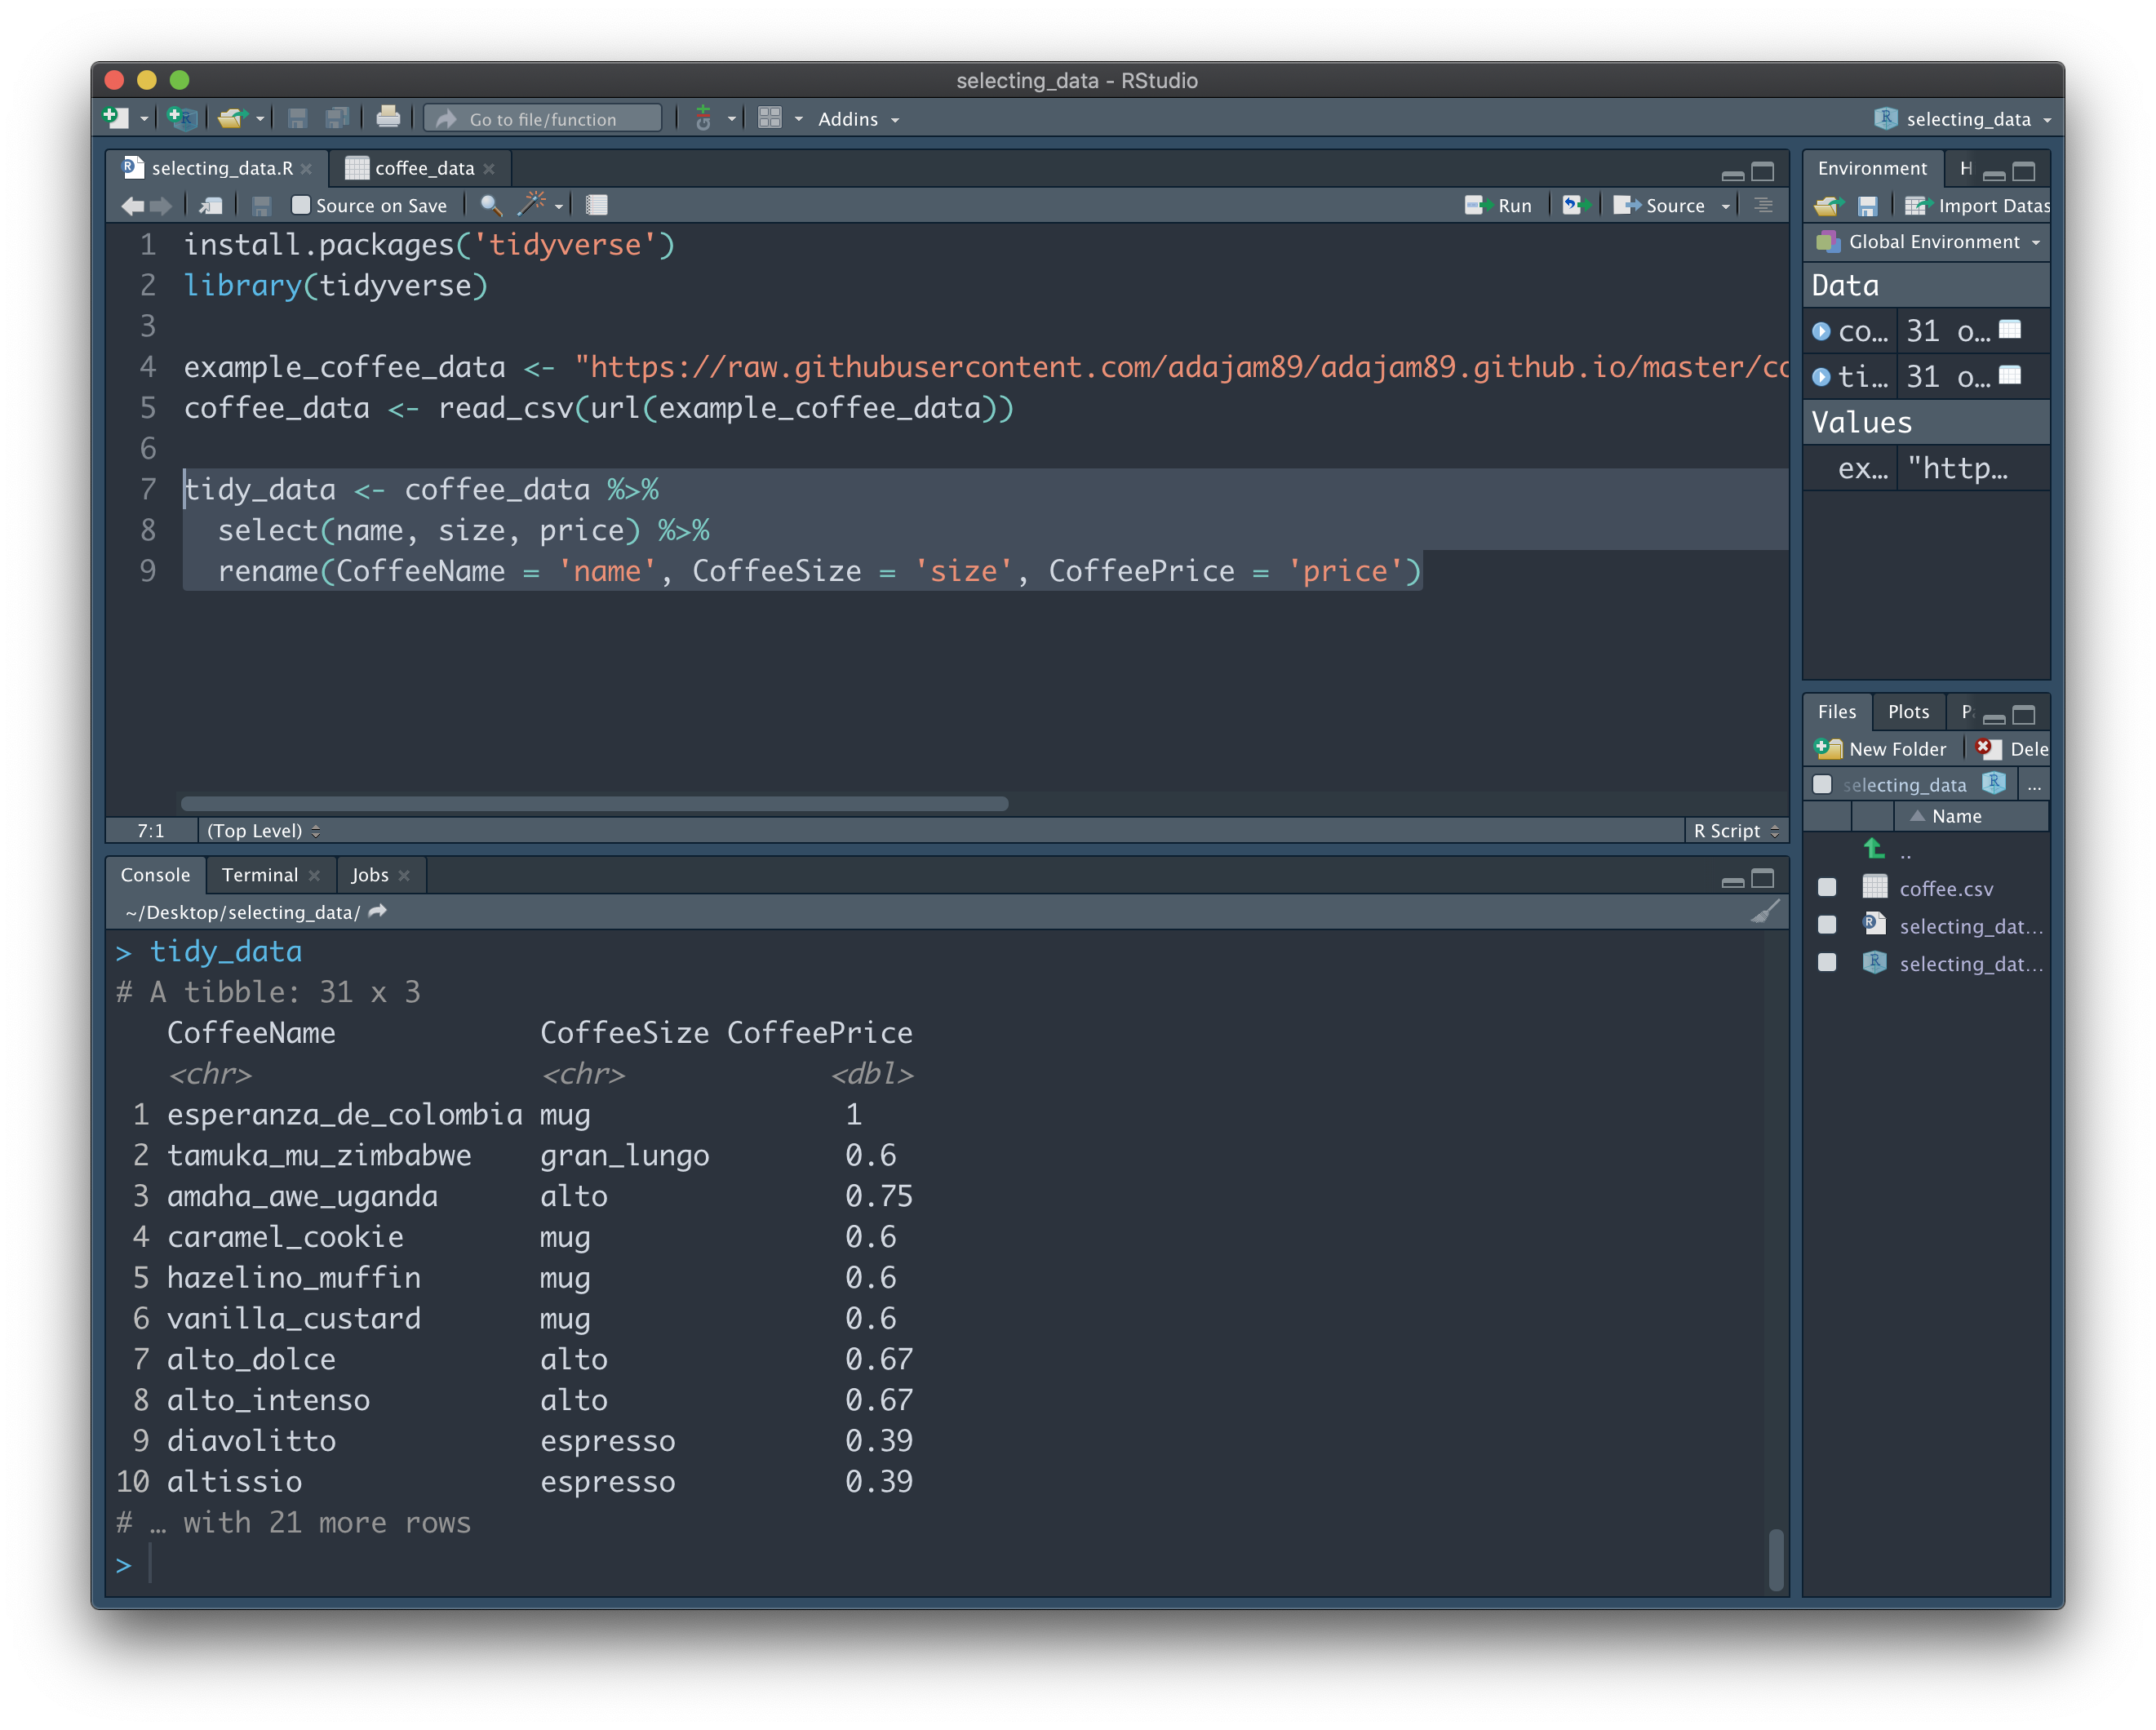Click the find/replace magnifier icon
Image resolution: width=2156 pixels, height=1730 pixels.
[x=490, y=205]
